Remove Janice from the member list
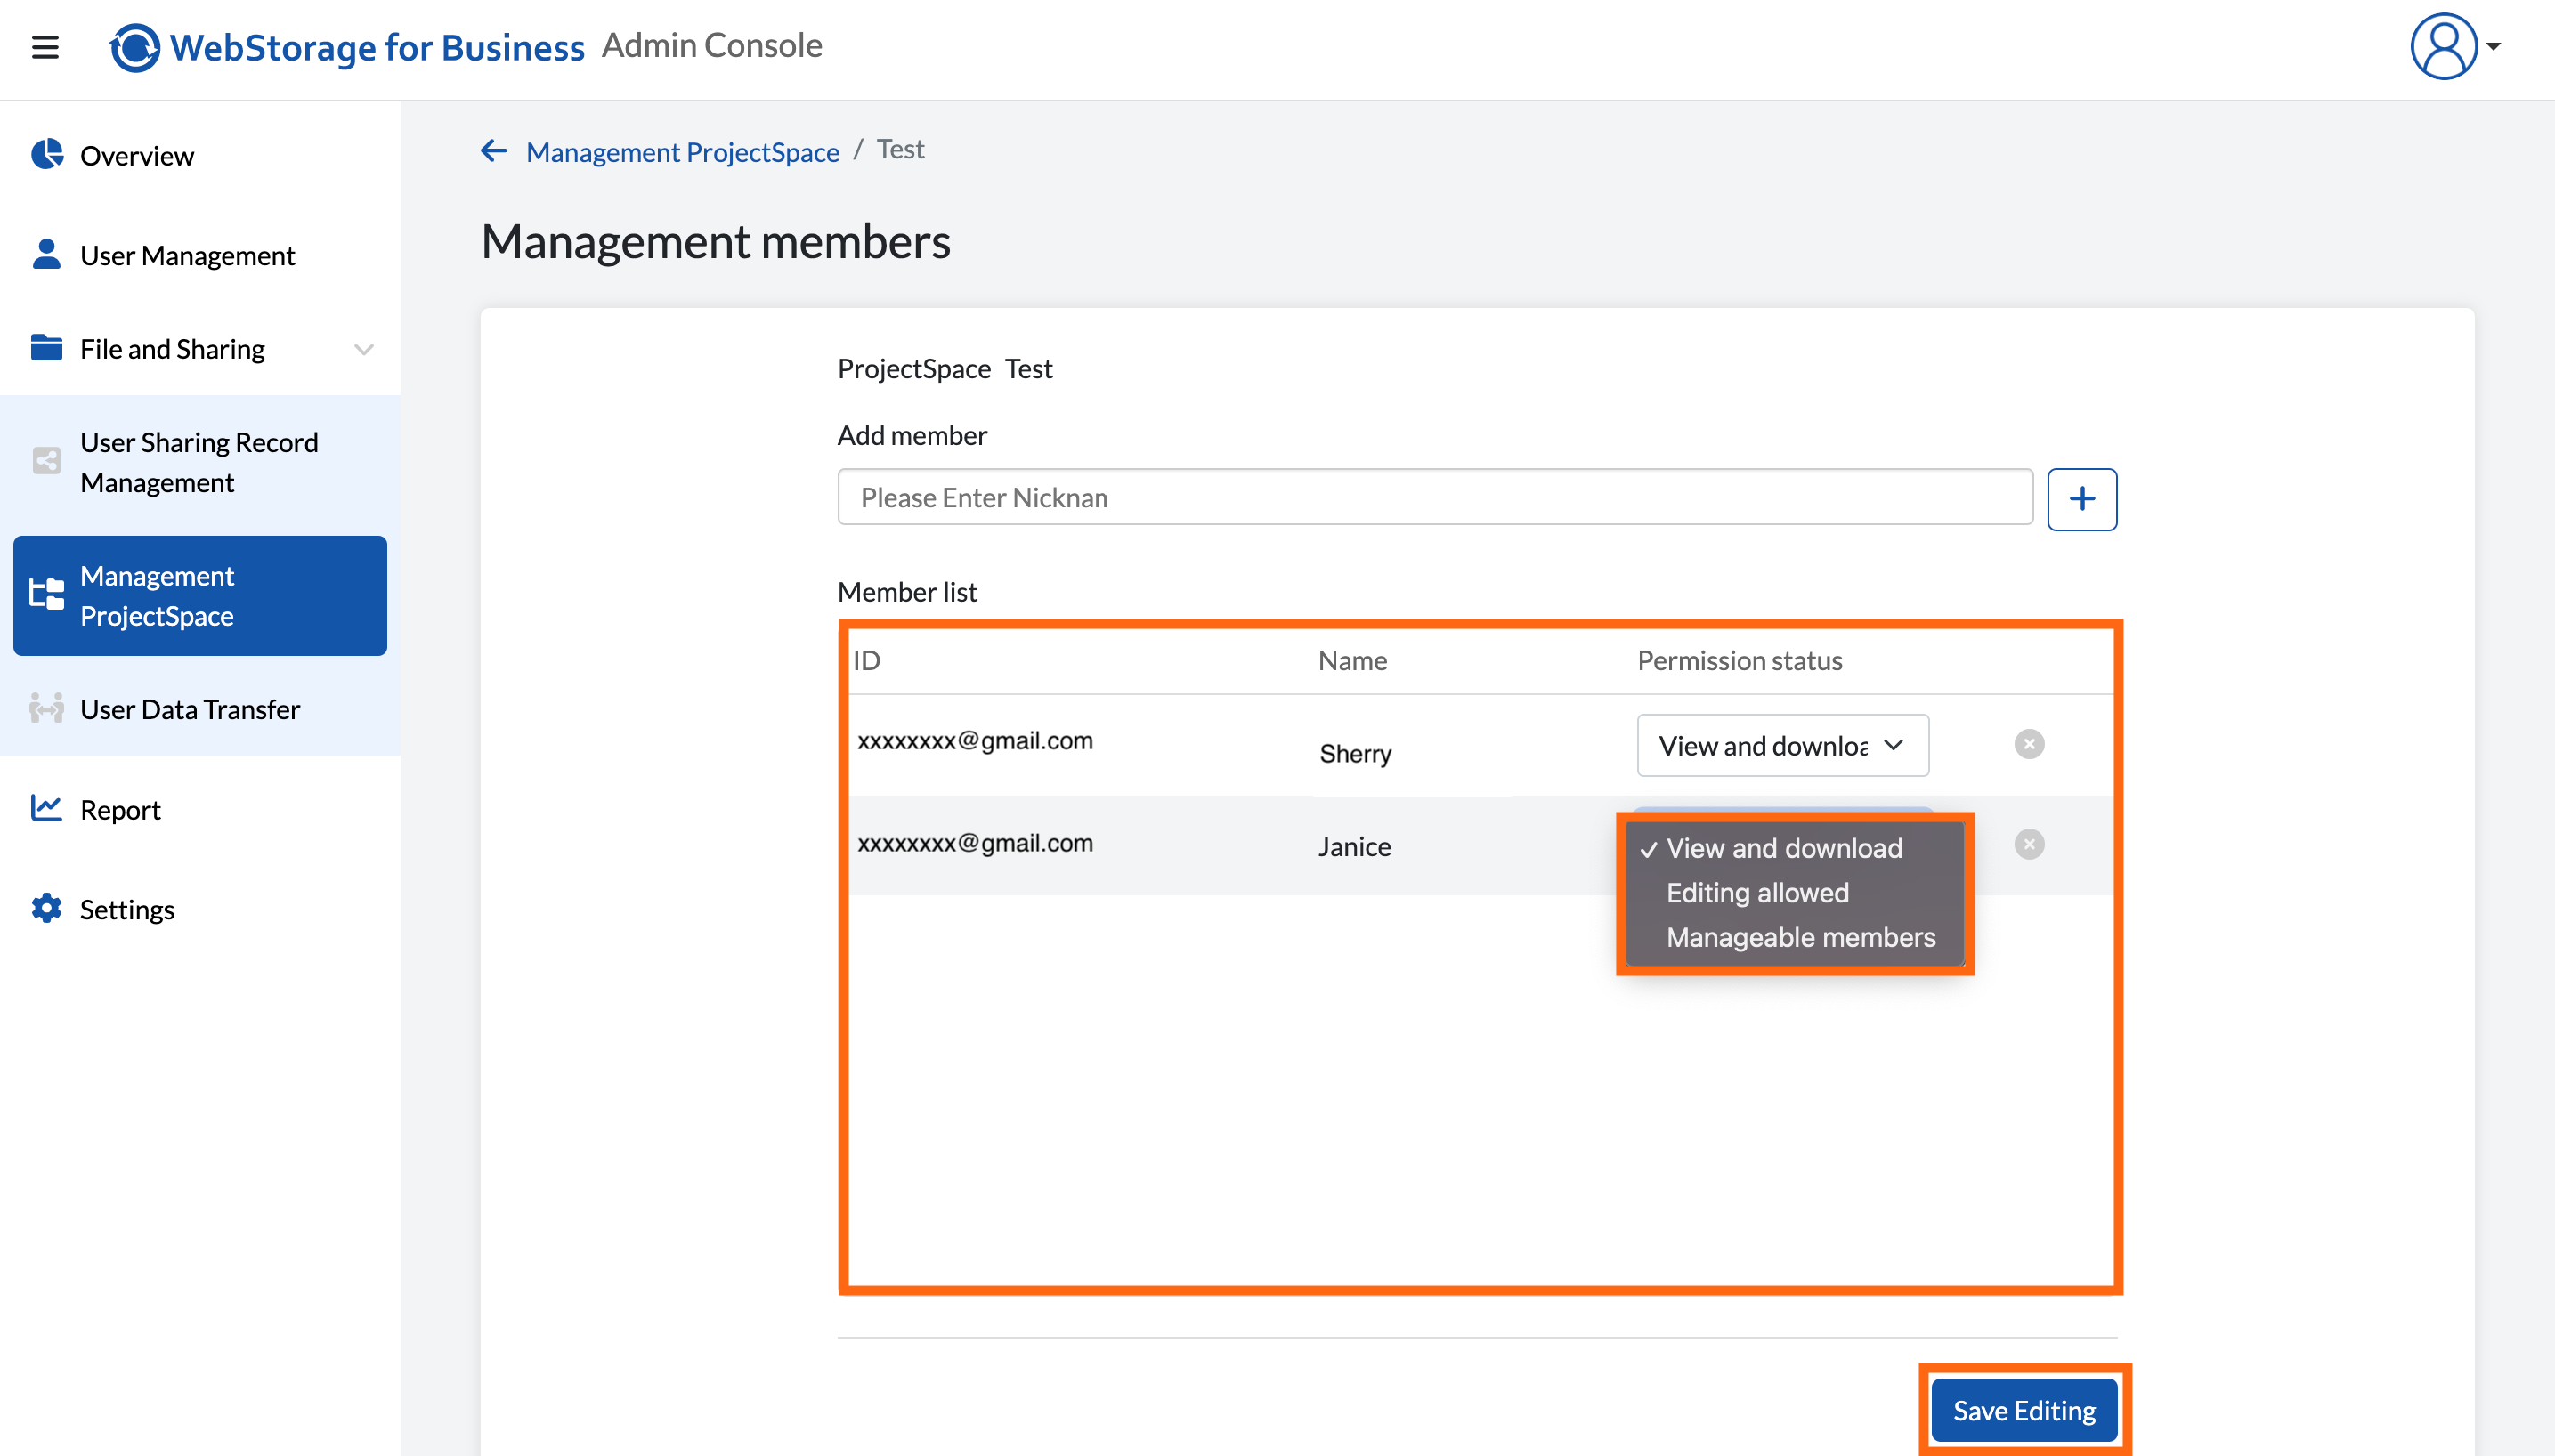Viewport: 2555px width, 1456px height. tap(2029, 844)
